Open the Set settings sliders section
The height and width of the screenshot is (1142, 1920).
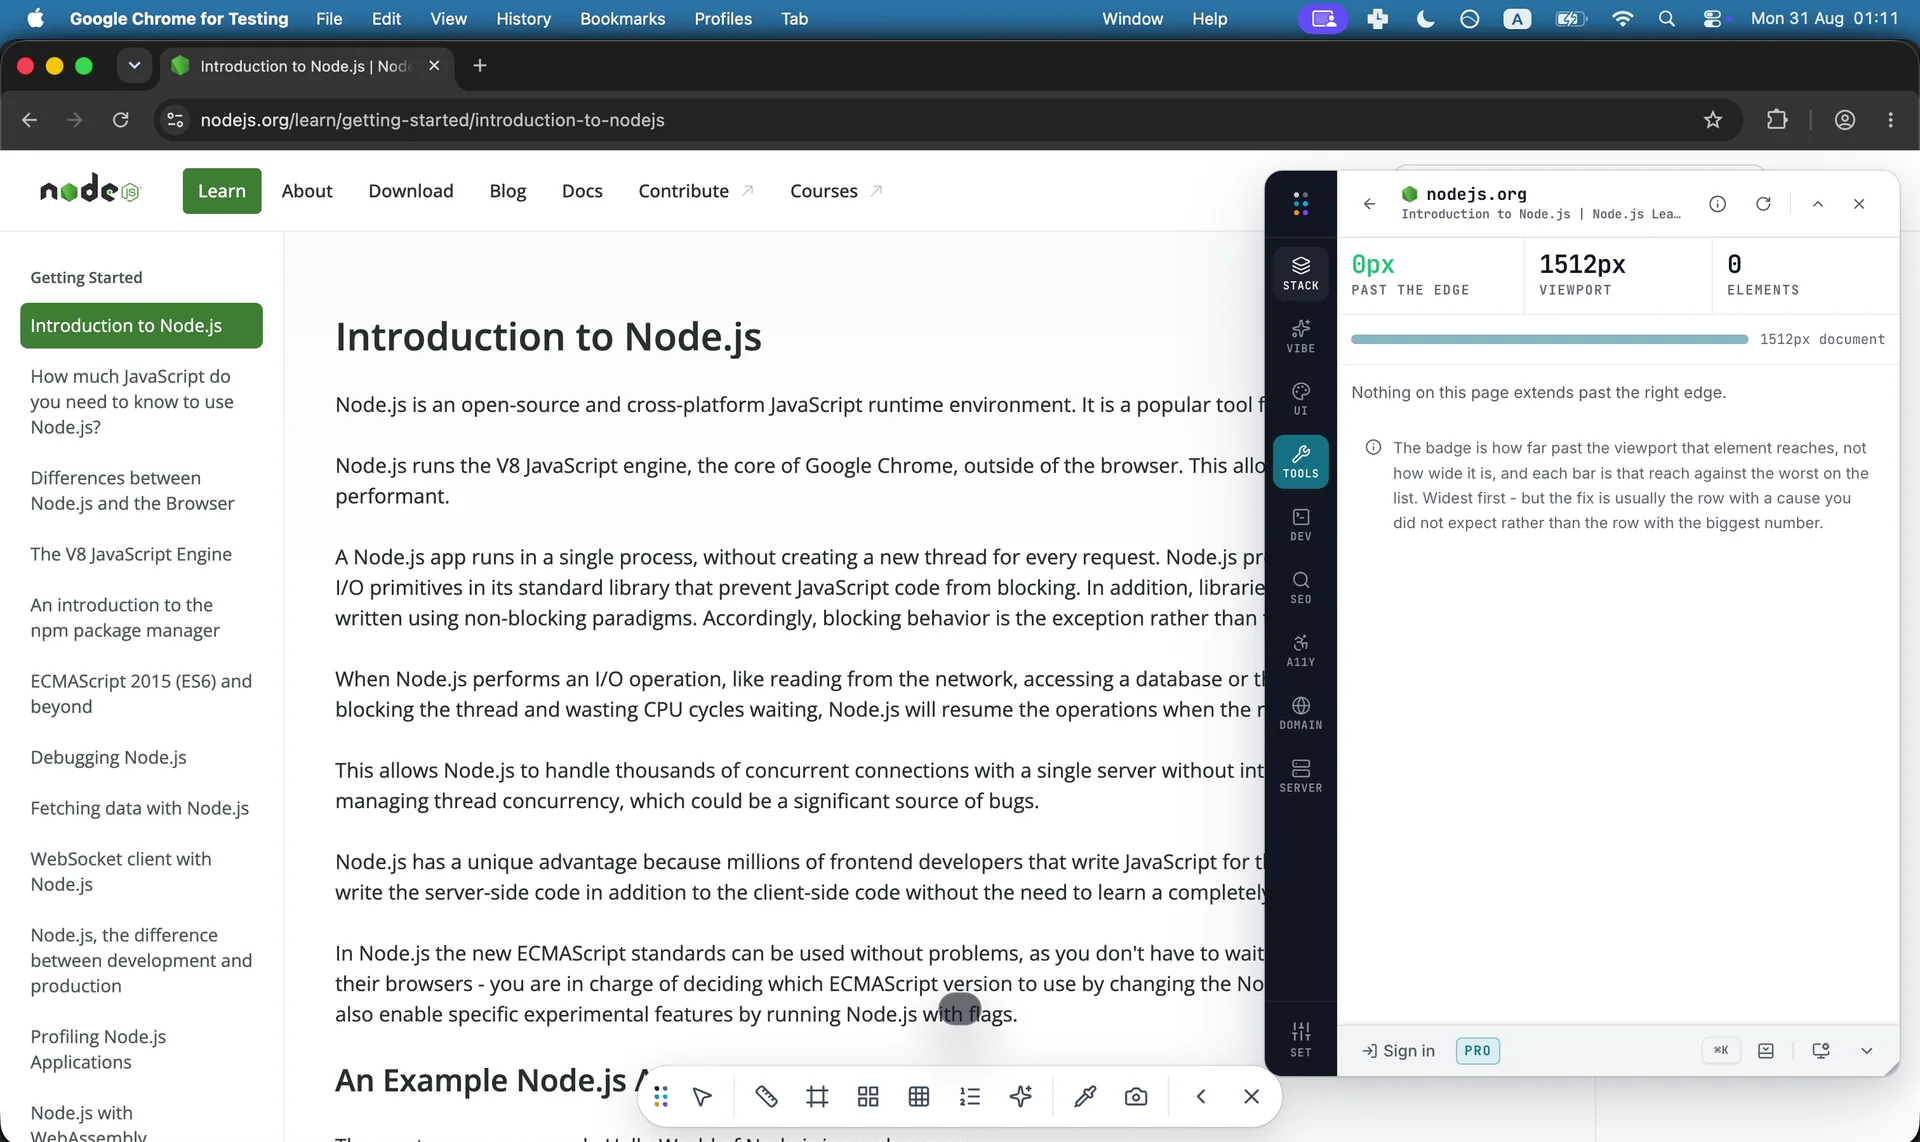tap(1300, 1039)
